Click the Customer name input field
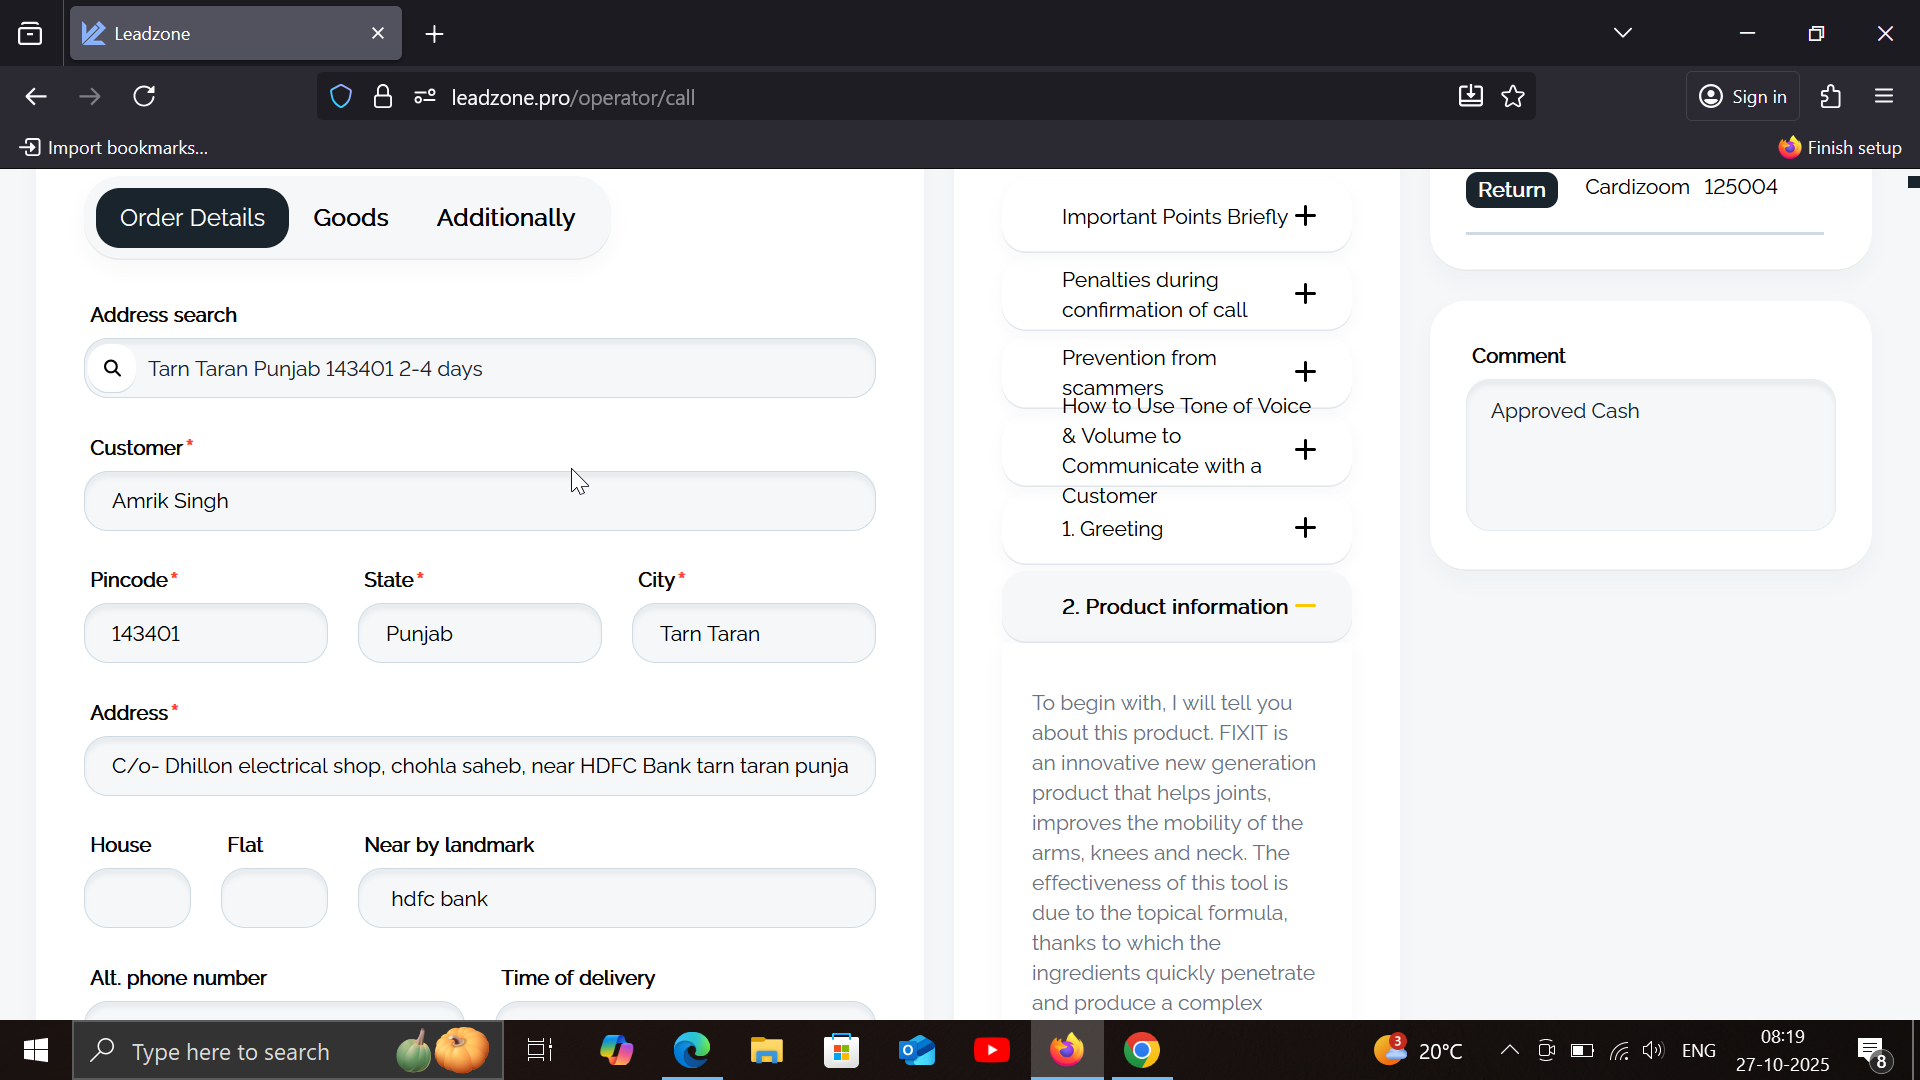Viewport: 1920px width, 1080px height. pyautogui.click(x=480, y=501)
